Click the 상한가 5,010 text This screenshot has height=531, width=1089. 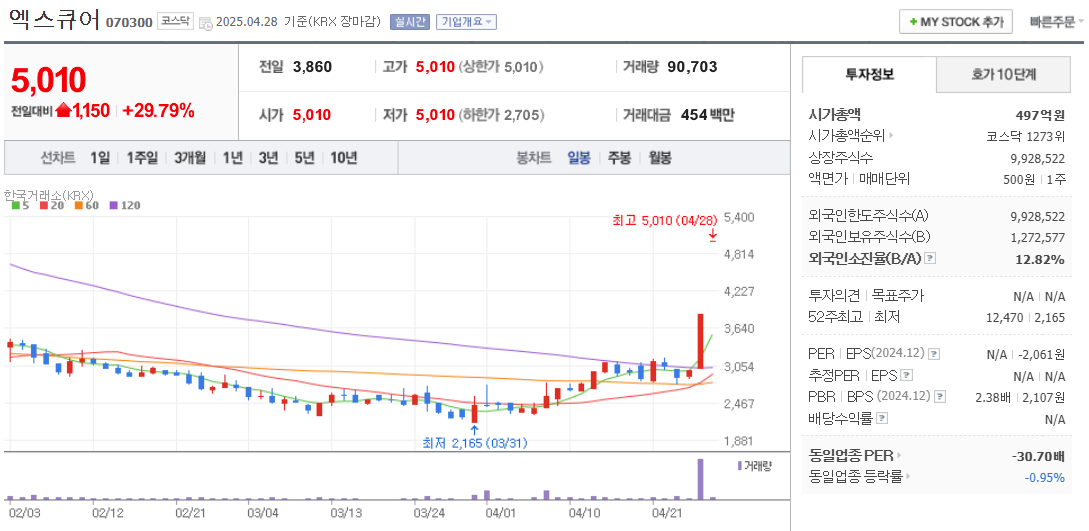[501, 67]
